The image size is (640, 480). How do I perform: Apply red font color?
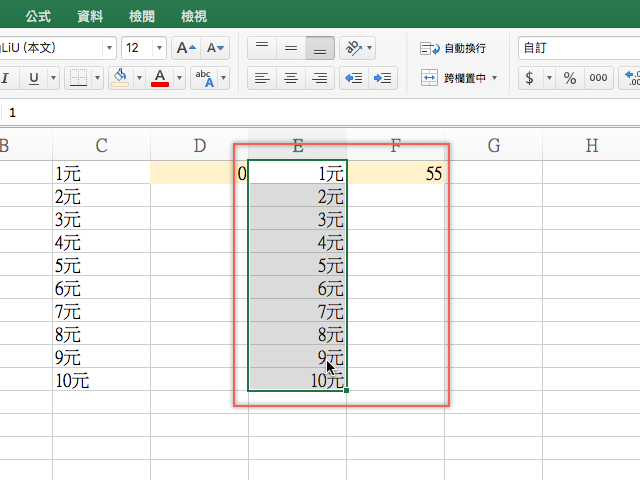pos(160,78)
